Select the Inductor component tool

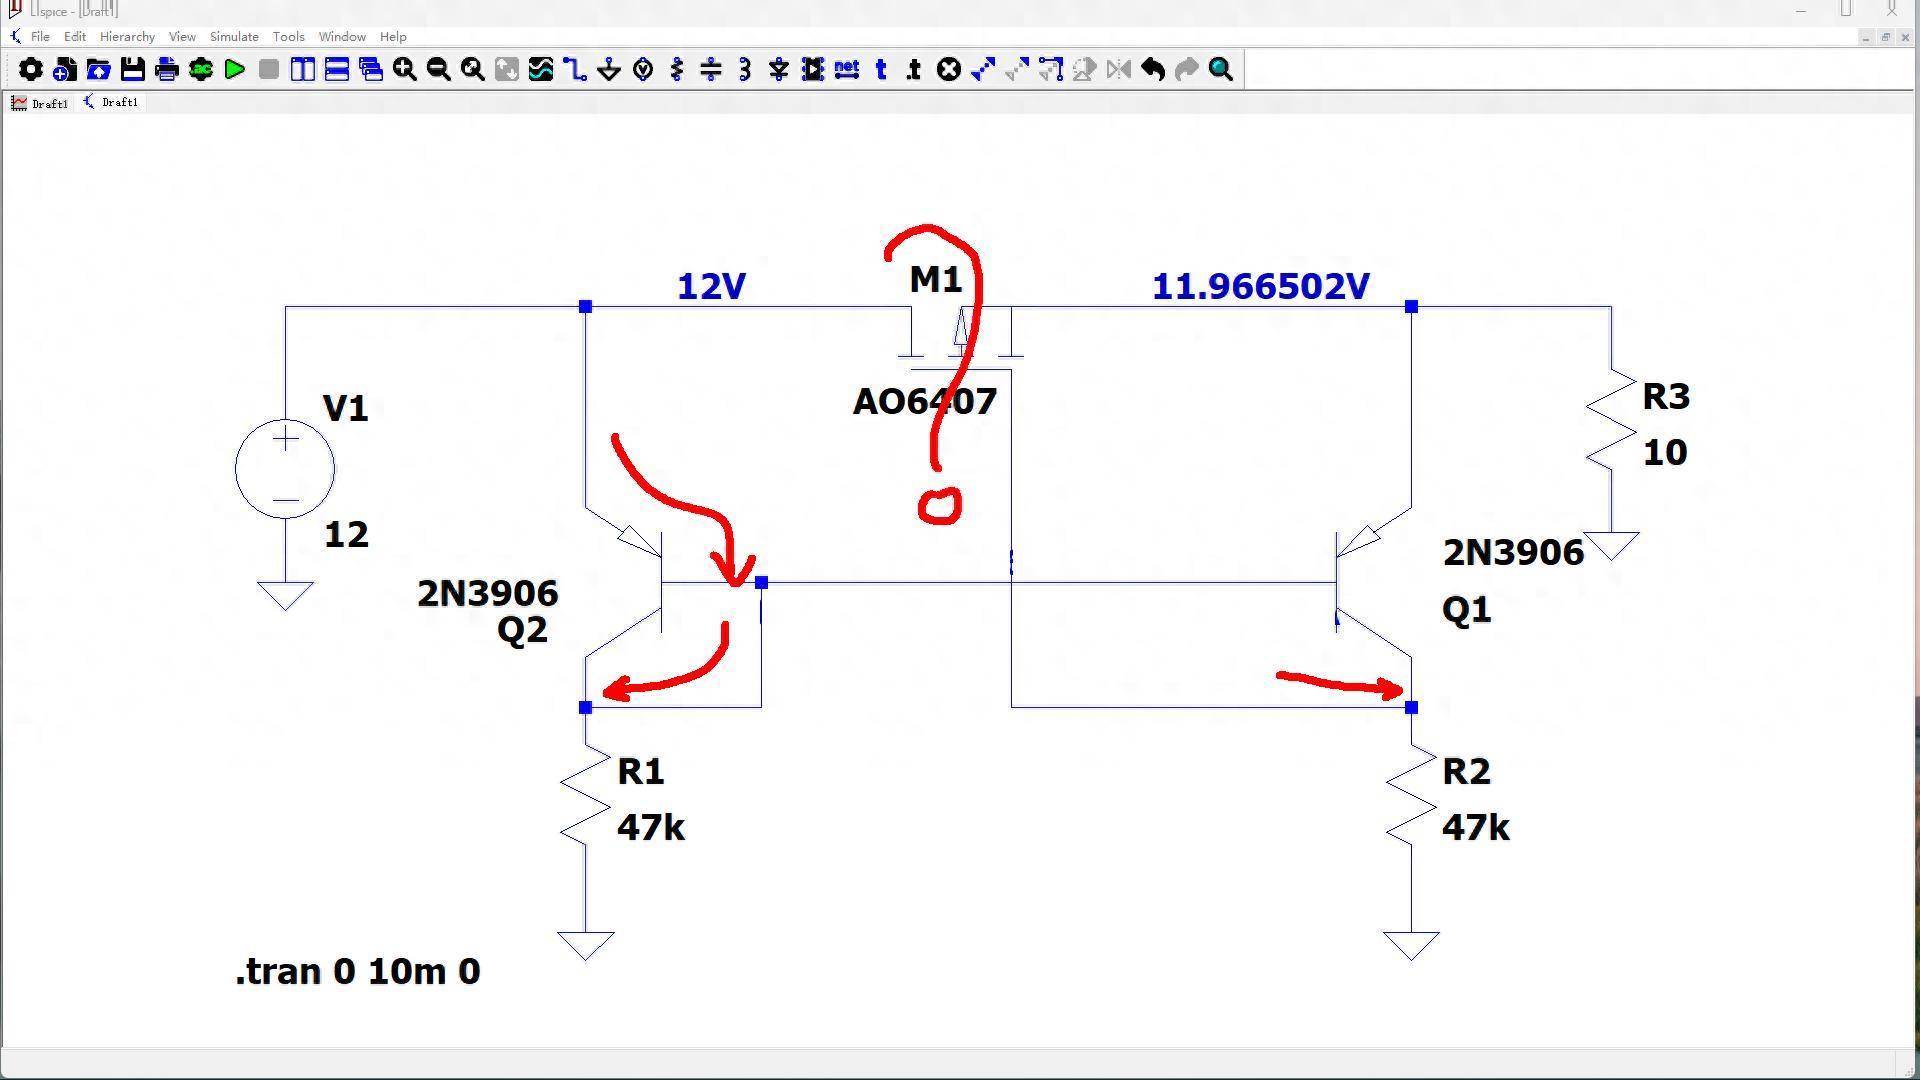(745, 70)
